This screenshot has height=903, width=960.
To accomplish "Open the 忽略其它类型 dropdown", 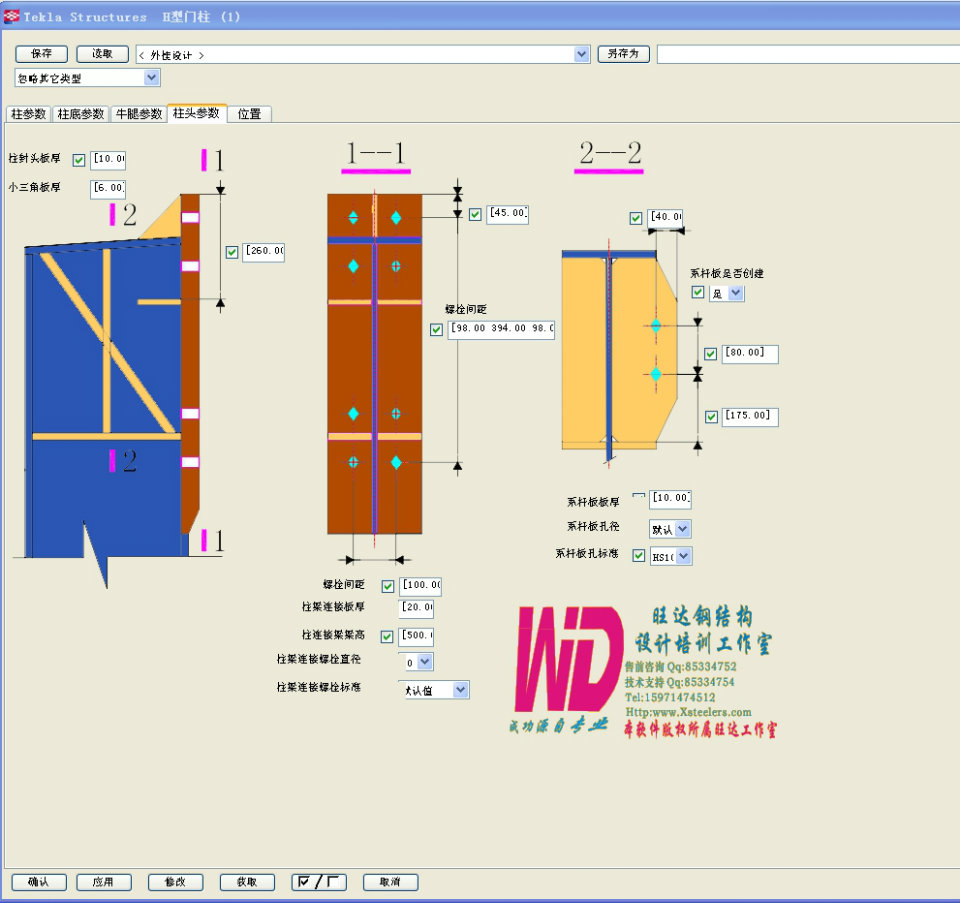I will coord(88,78).
